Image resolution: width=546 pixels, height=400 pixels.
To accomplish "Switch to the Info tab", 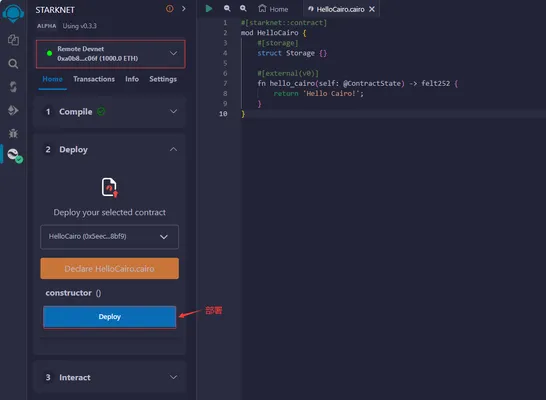I will tap(132, 79).
